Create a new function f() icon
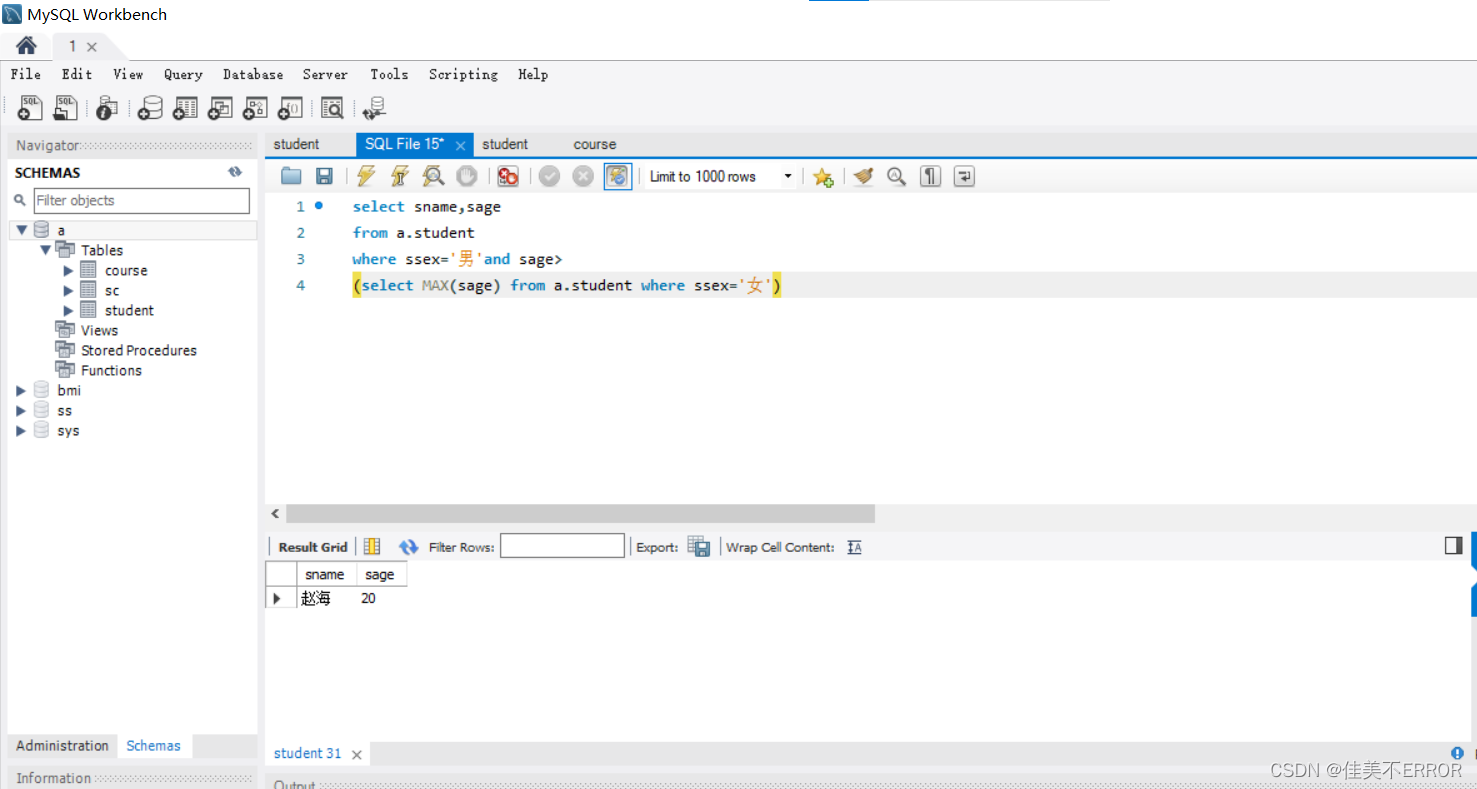Screen dimensions: 1477x789 coord(290,108)
